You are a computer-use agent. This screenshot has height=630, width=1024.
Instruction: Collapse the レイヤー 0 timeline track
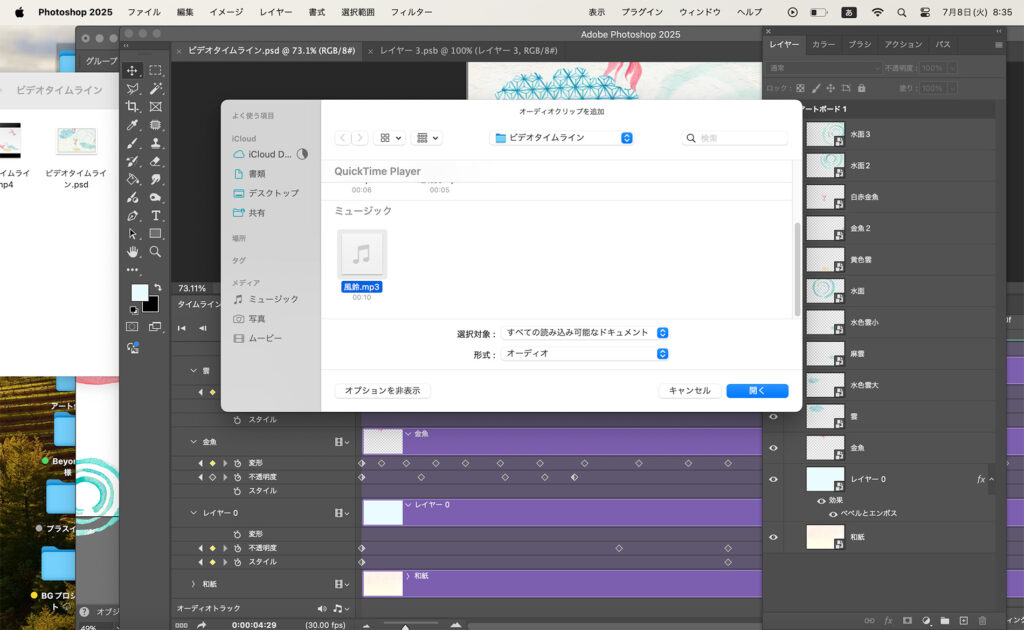coord(193,513)
